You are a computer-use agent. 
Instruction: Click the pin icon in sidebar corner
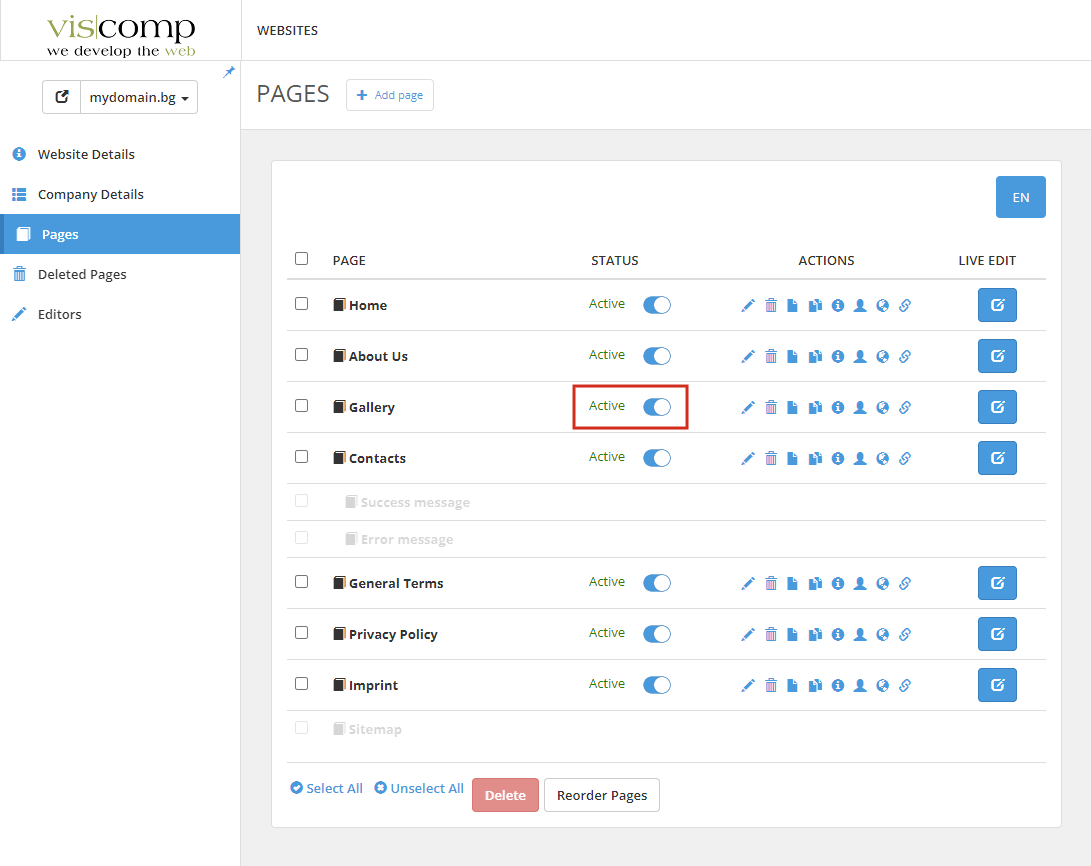(229, 72)
